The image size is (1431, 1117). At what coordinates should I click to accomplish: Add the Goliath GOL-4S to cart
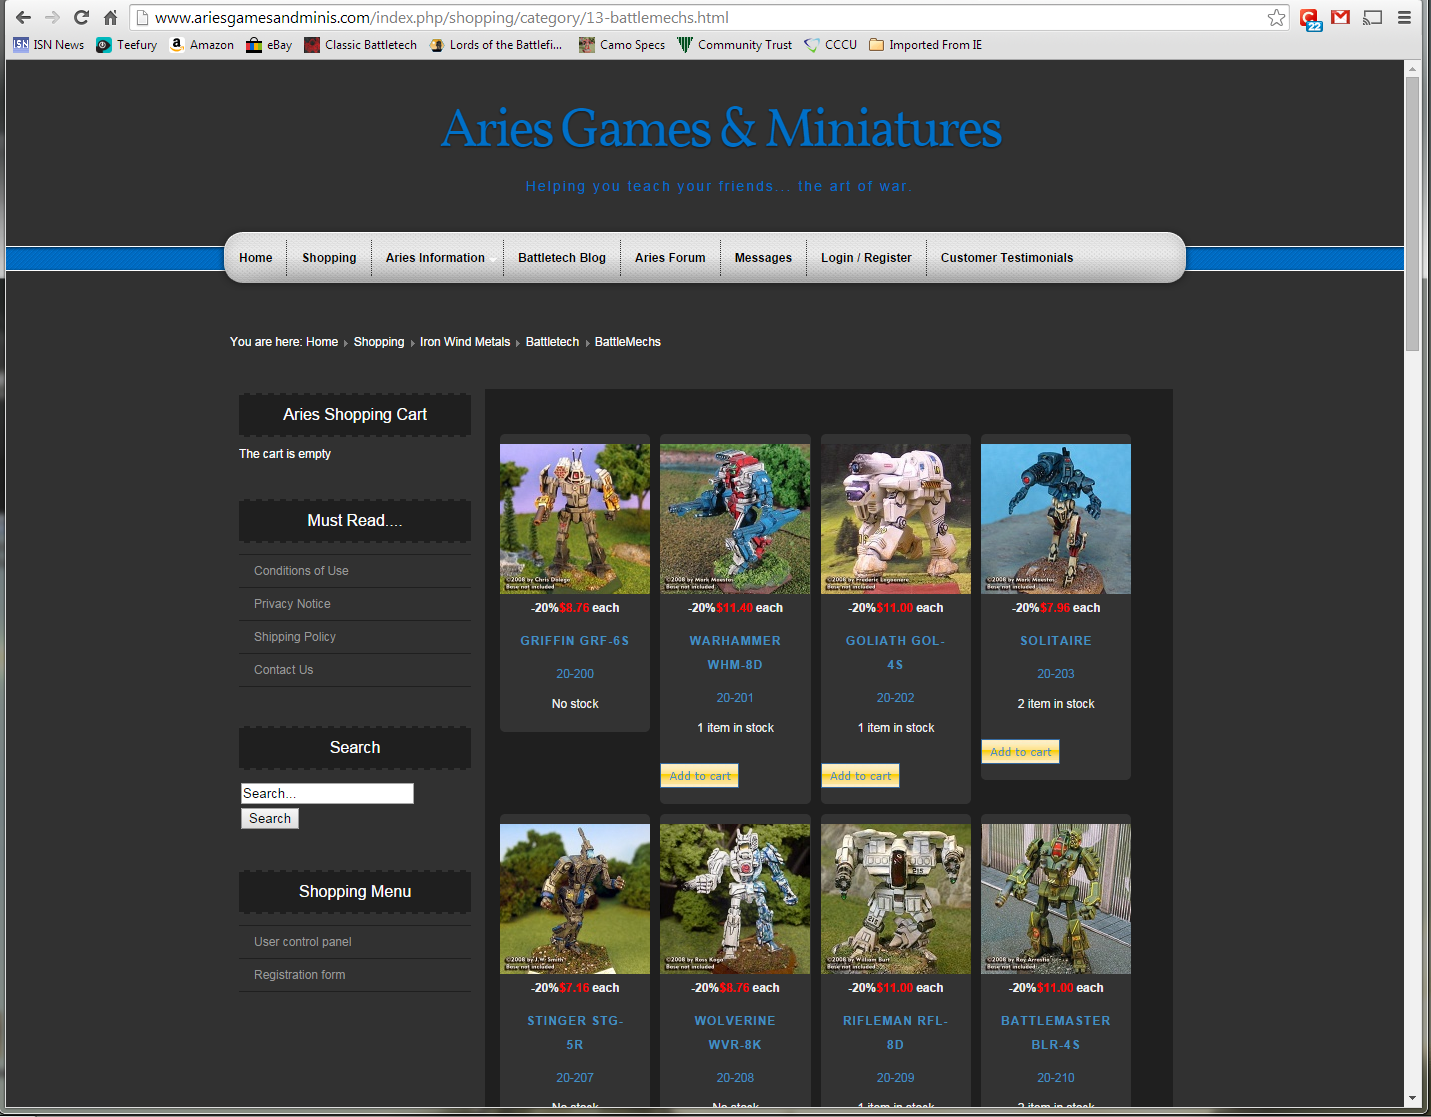(x=860, y=776)
